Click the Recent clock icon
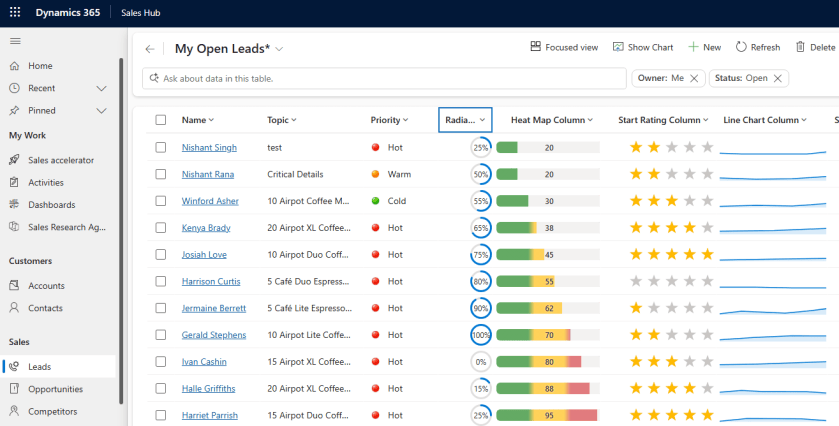Screen dimensions: 839x426 point(14,88)
